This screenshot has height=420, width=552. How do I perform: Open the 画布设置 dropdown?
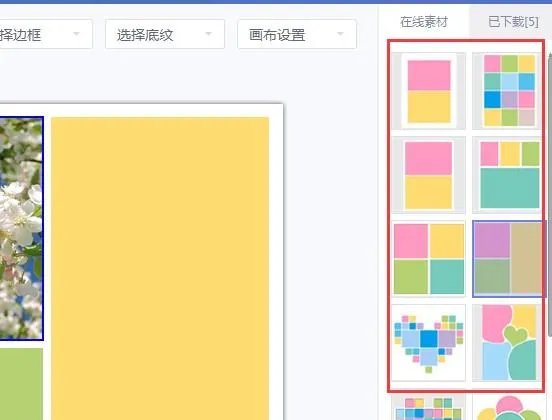click(297, 34)
